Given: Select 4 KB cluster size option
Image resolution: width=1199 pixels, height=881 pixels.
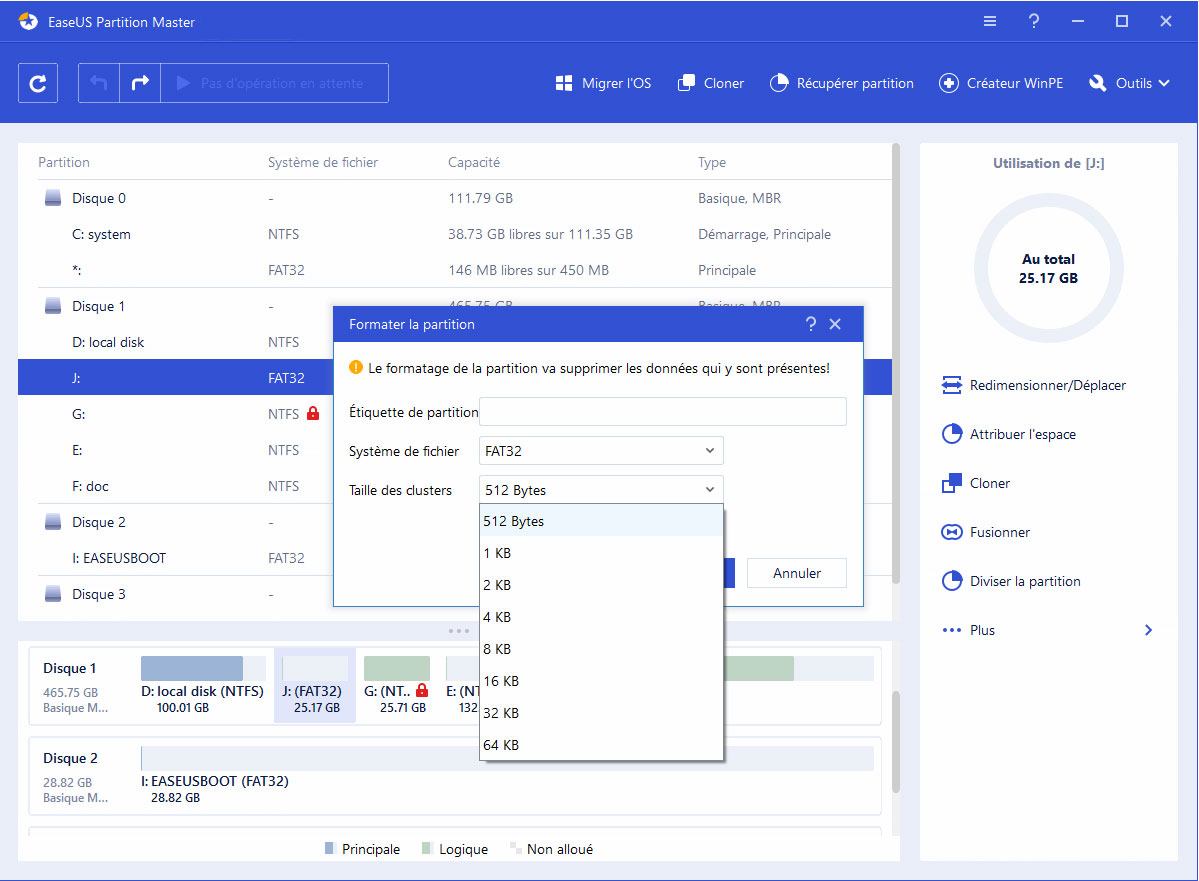Looking at the screenshot, I should pyautogui.click(x=601, y=617).
